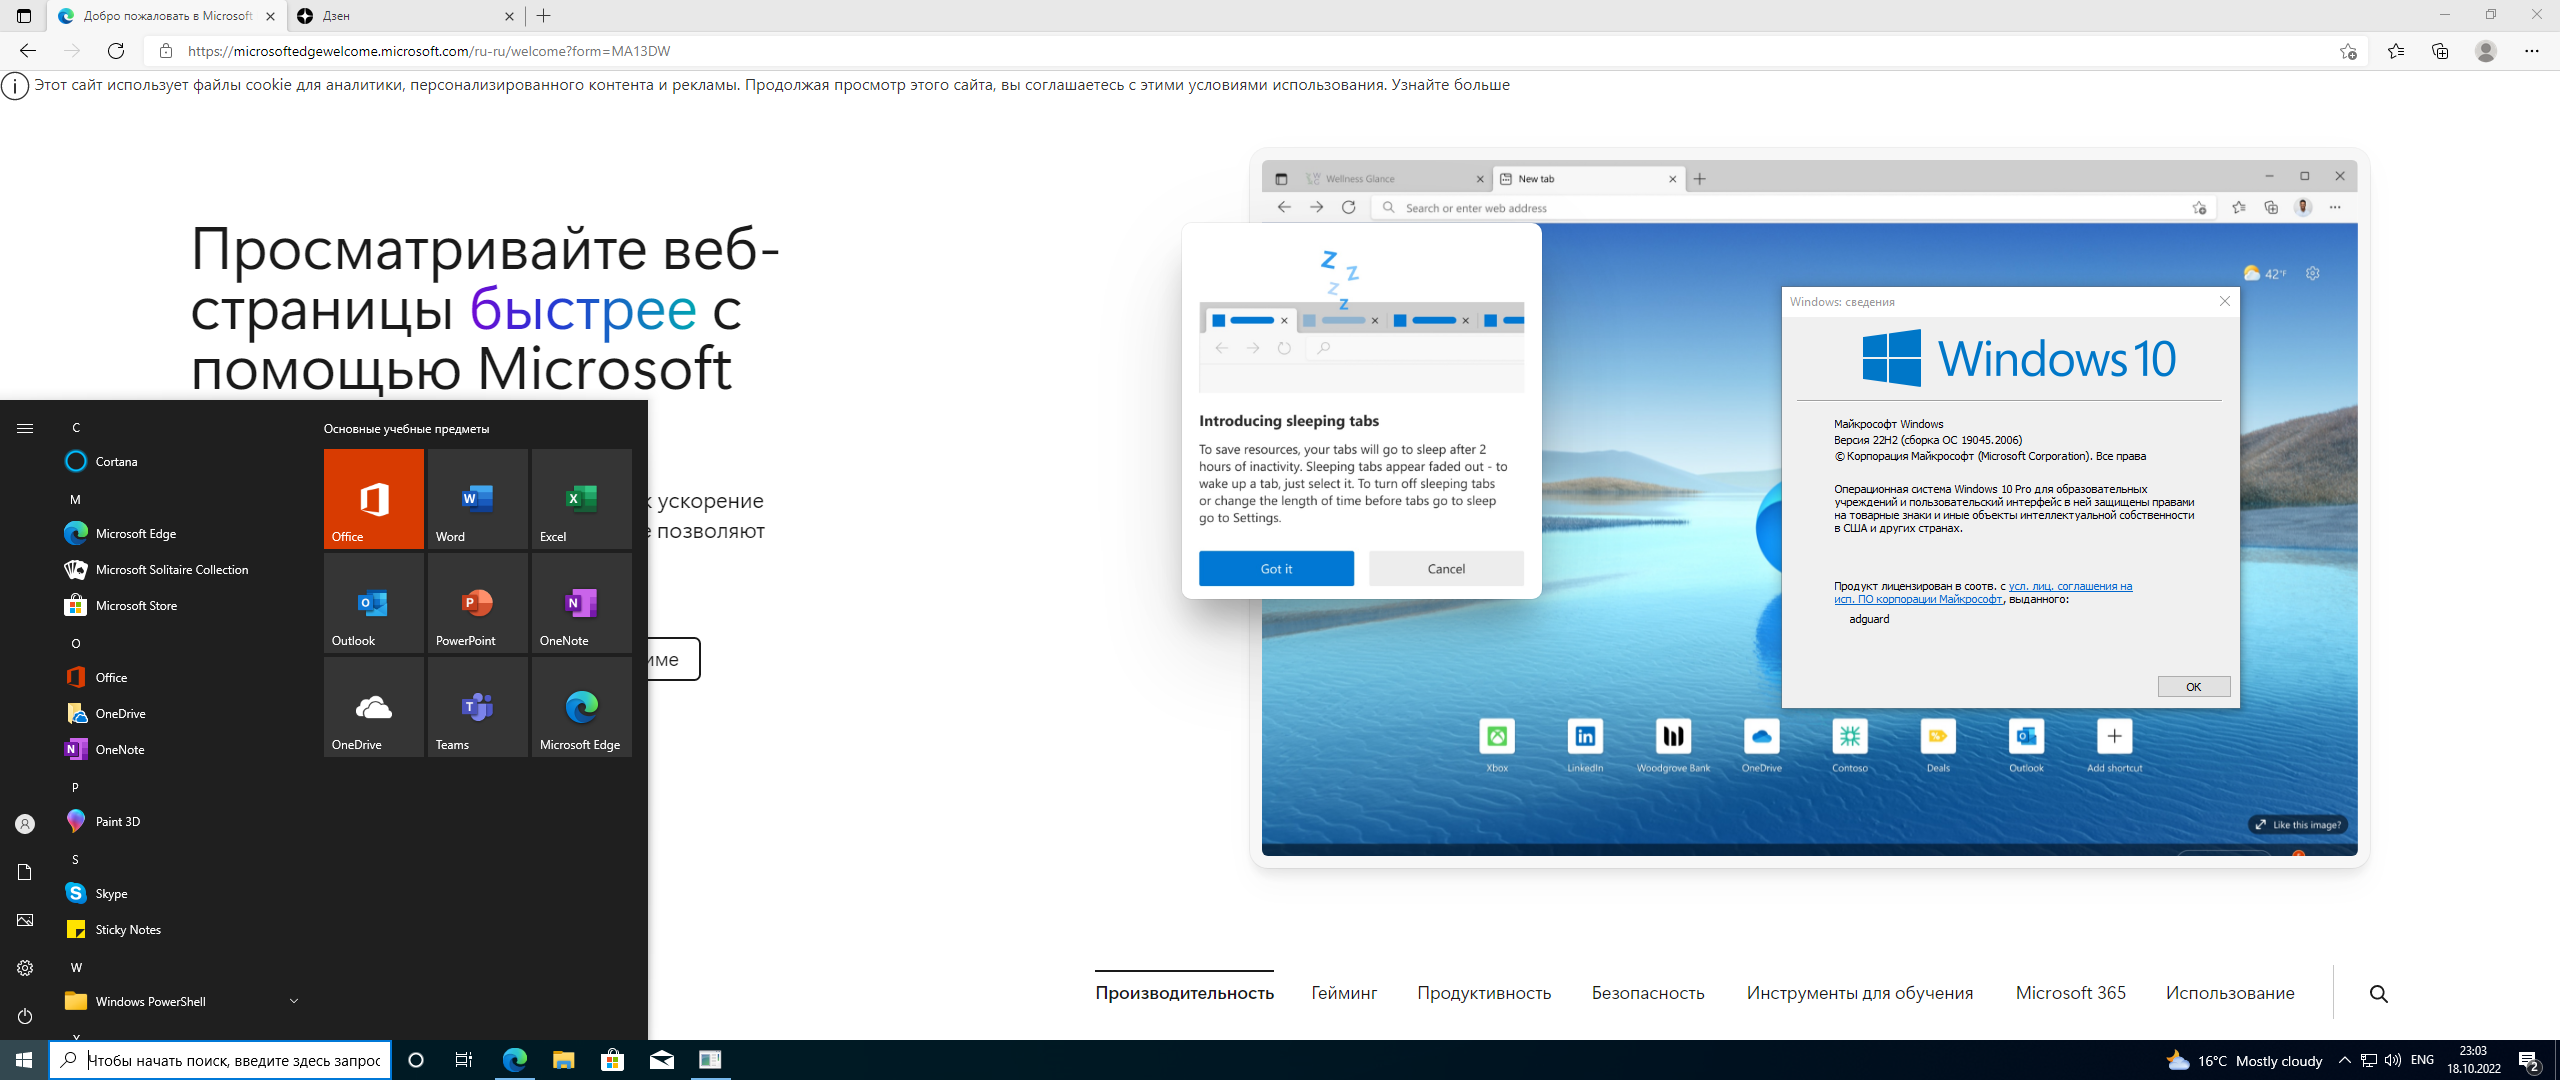Click 'Got it' button in sleeping tabs dialog

coord(1275,568)
